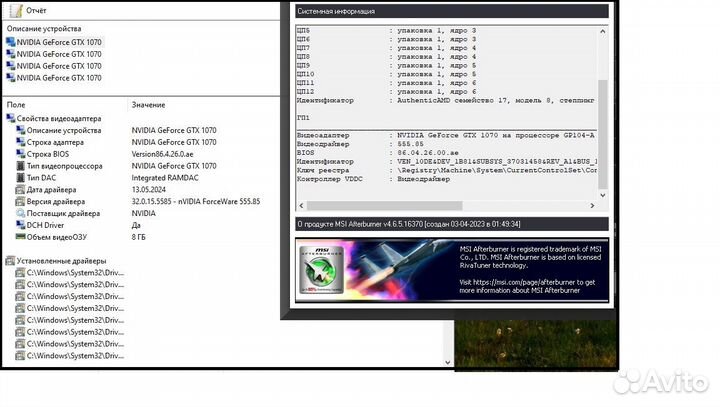
Task: Click the AuthenticAMD Идентификатор line
Action: click(x=445, y=100)
